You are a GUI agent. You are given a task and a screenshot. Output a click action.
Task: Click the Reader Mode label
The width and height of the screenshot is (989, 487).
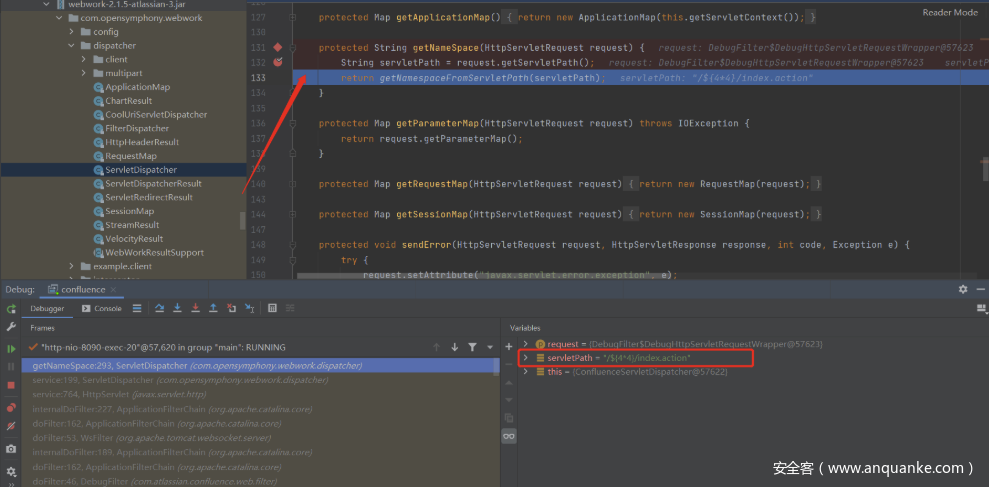click(x=950, y=12)
